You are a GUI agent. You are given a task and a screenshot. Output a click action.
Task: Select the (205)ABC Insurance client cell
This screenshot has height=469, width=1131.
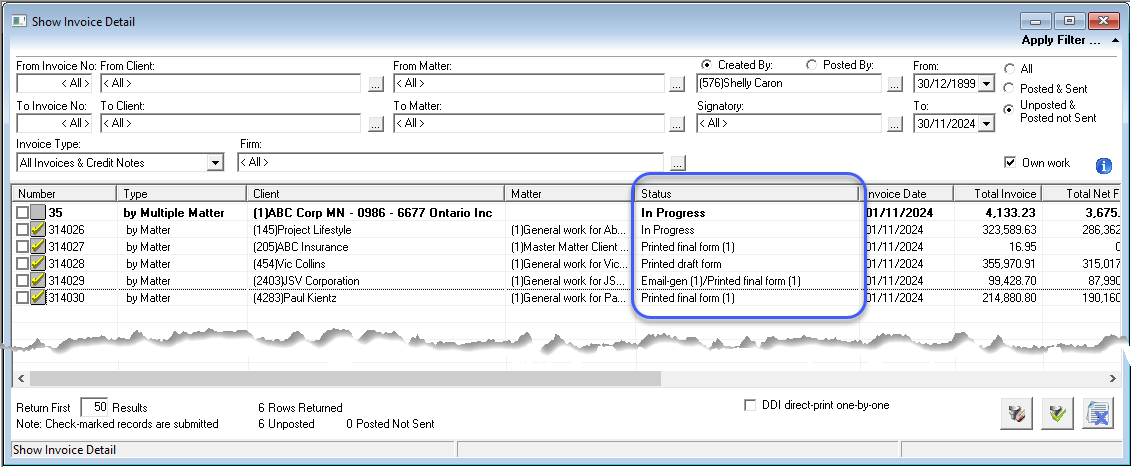pos(376,247)
